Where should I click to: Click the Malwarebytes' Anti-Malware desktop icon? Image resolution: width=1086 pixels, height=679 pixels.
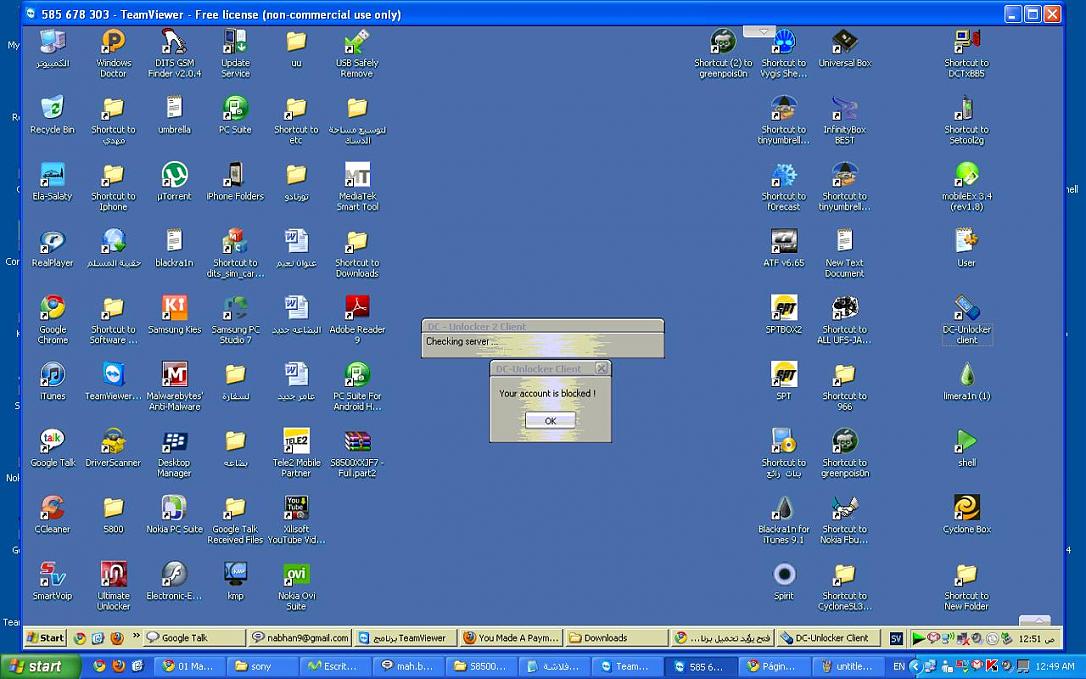pos(174,376)
